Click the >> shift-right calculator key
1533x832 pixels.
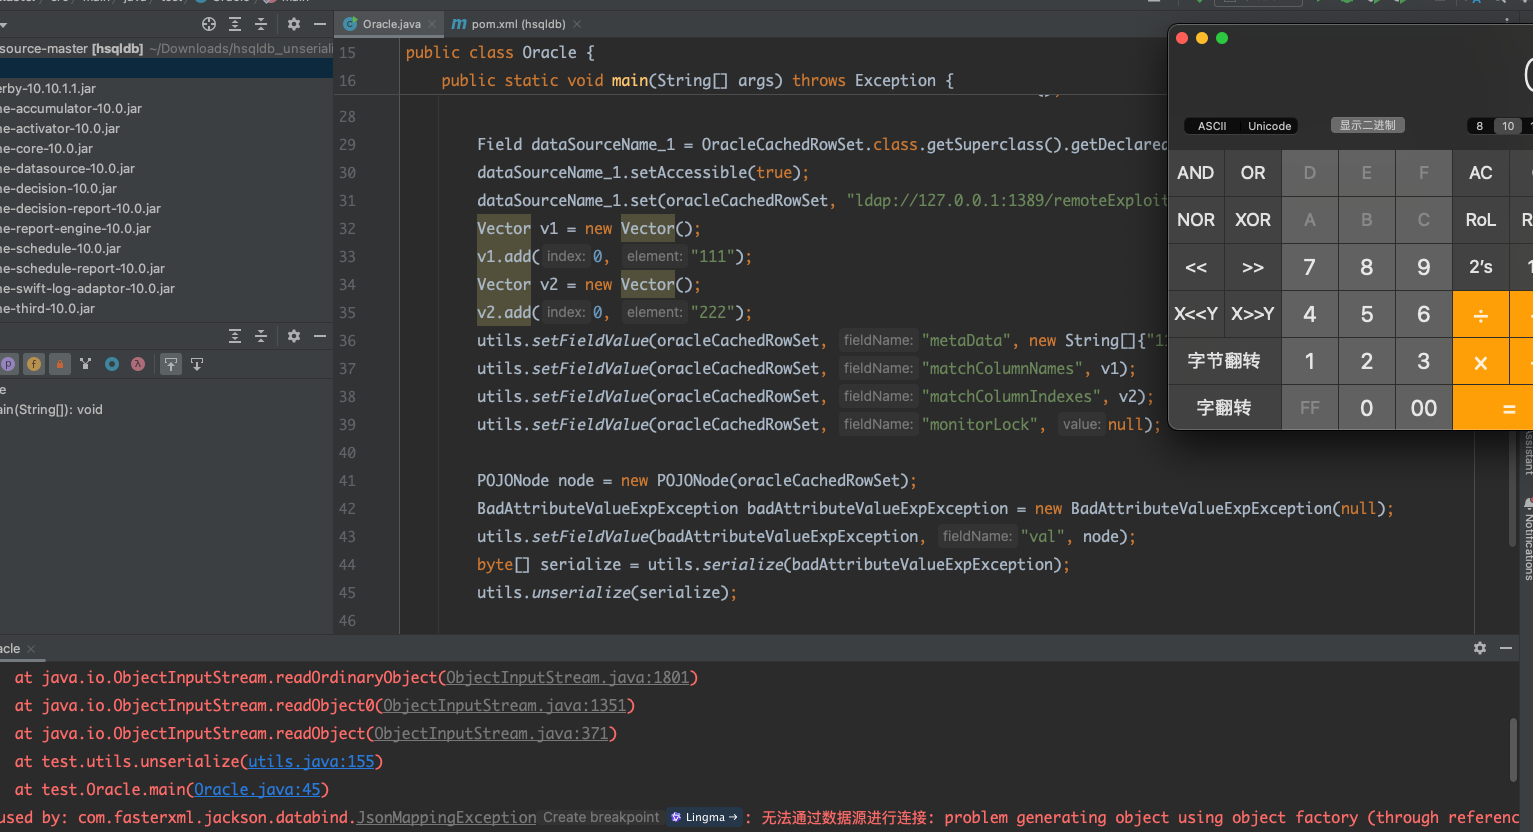coord(1253,267)
